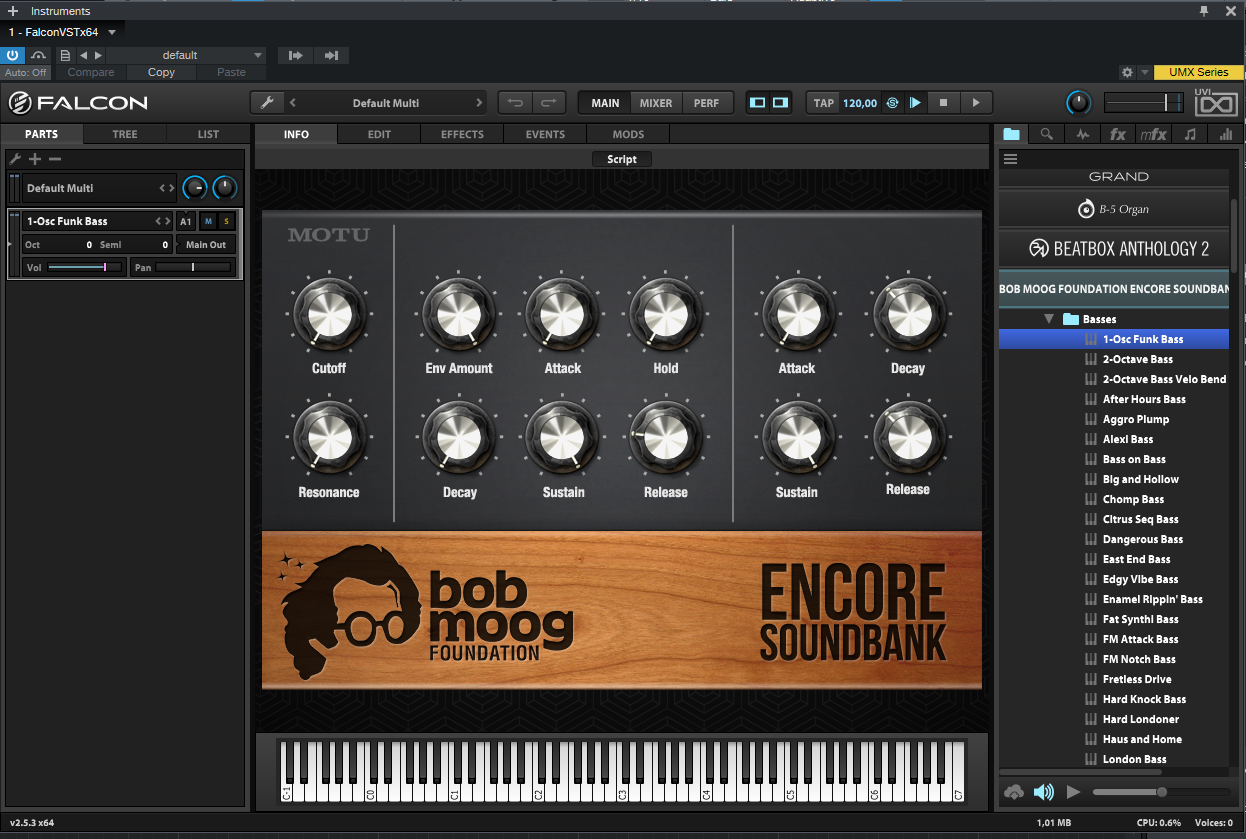Image resolution: width=1246 pixels, height=839 pixels.
Task: Solo the 1-Osc Funk Bass part
Action: tap(226, 221)
